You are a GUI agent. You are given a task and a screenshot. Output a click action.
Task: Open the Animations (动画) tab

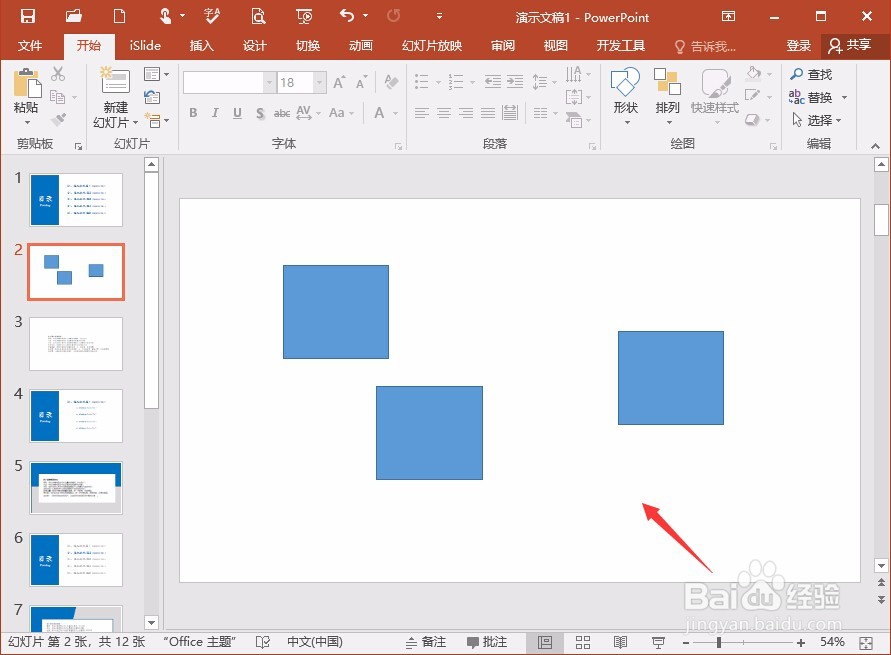[360, 45]
